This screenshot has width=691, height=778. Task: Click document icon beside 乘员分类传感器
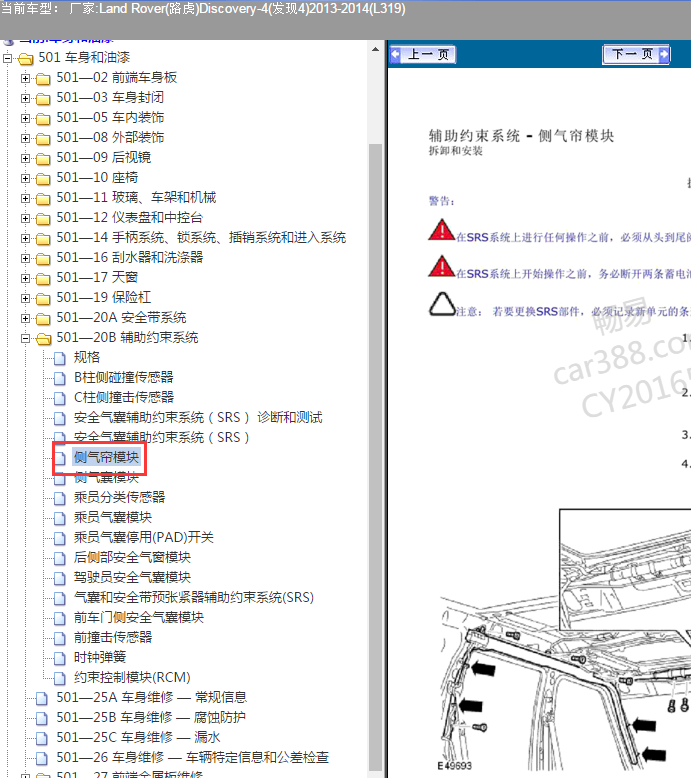coord(60,498)
